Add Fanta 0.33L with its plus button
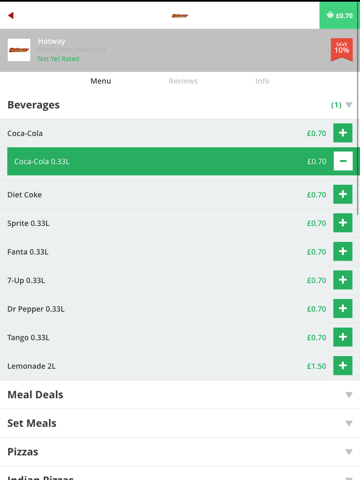 tap(343, 251)
